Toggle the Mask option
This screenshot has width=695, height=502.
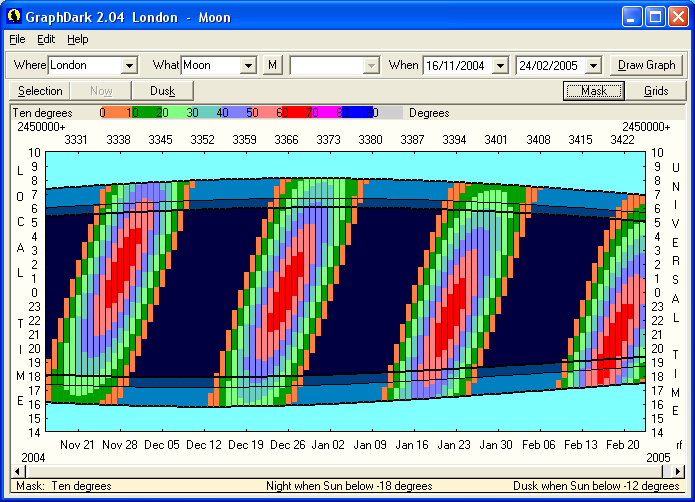(x=593, y=91)
